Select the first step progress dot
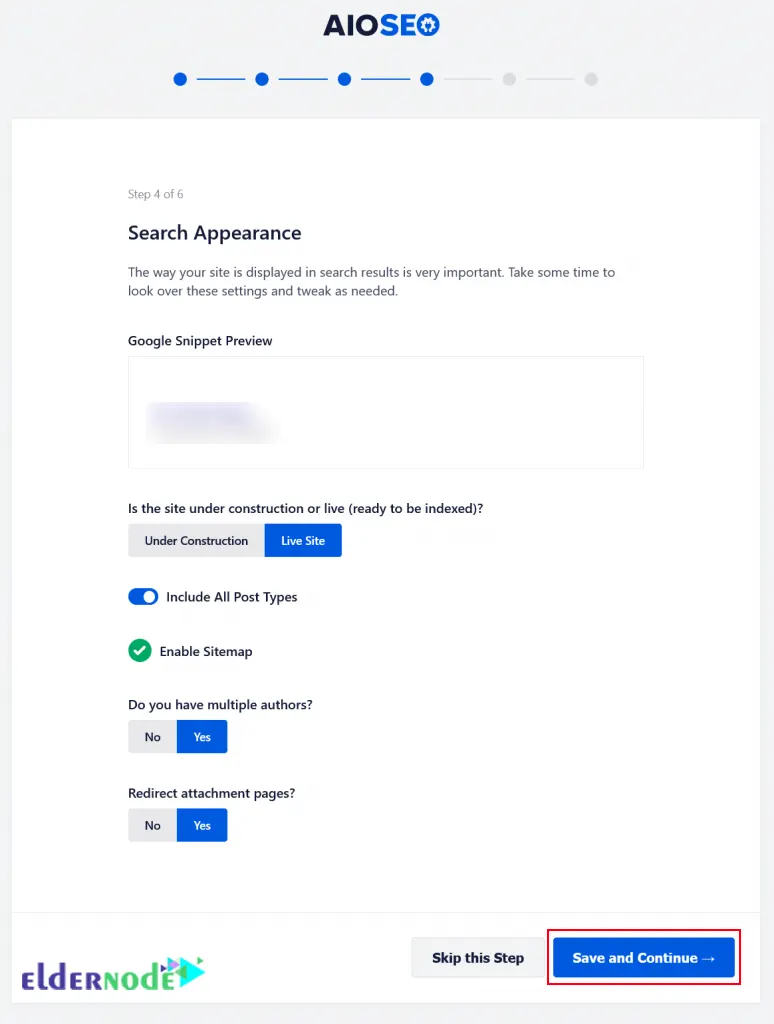Viewport: 774px width, 1024px height. point(180,79)
